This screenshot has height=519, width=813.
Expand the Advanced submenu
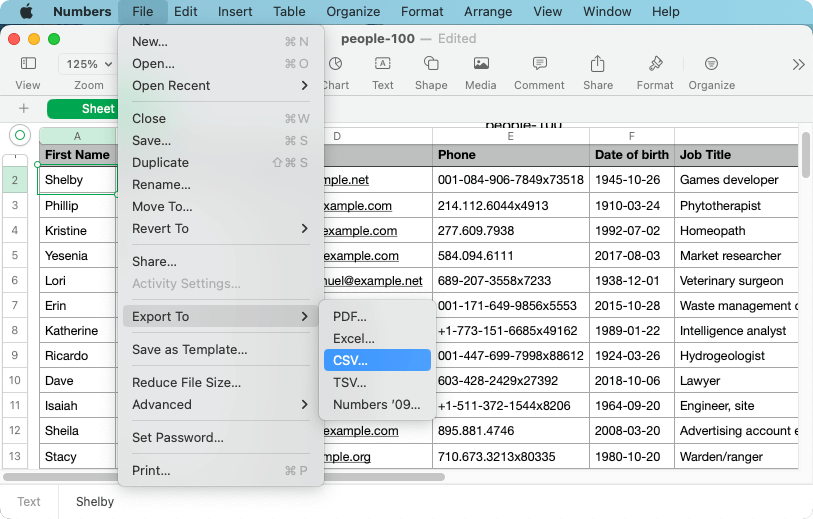click(x=220, y=405)
